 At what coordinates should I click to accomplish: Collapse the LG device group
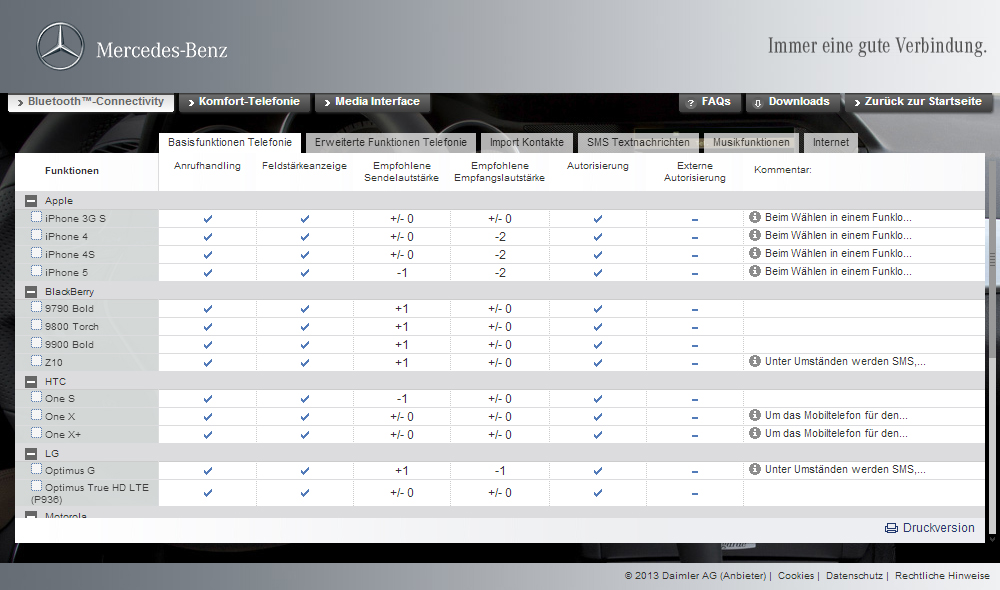pyautogui.click(x=31, y=453)
